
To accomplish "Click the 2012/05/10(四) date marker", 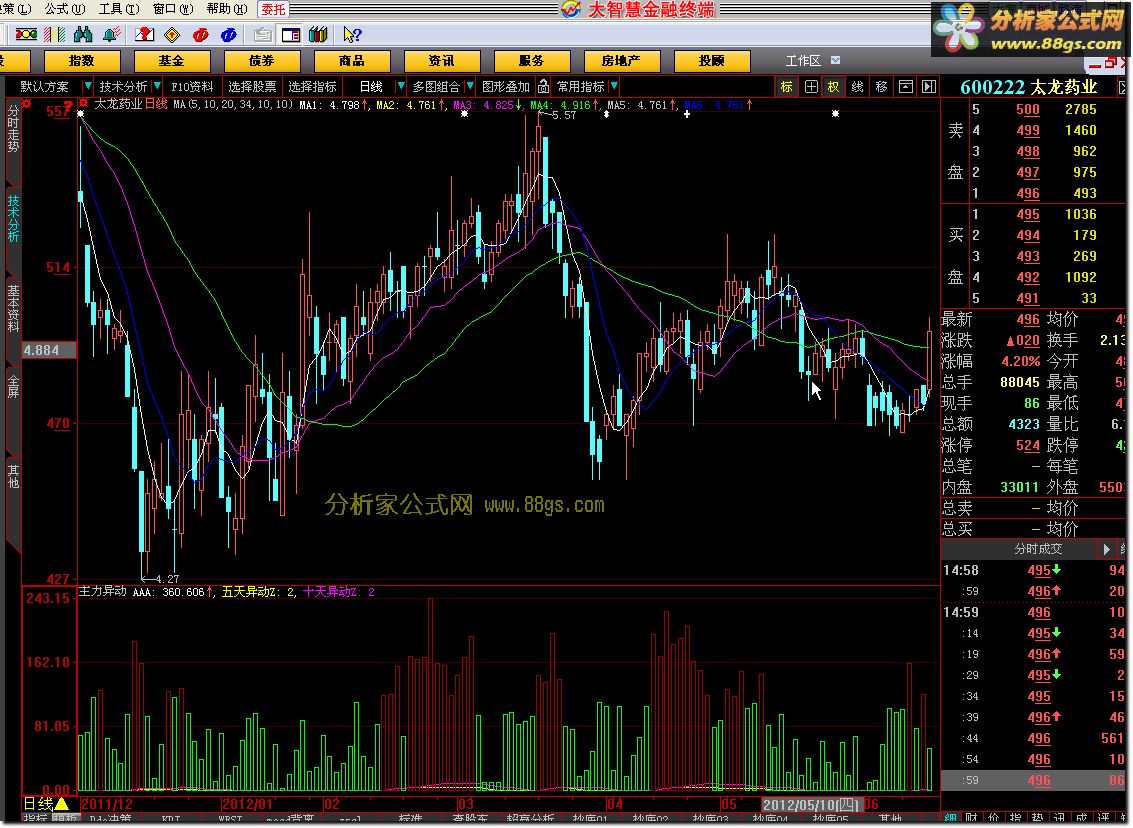I will click(812, 804).
